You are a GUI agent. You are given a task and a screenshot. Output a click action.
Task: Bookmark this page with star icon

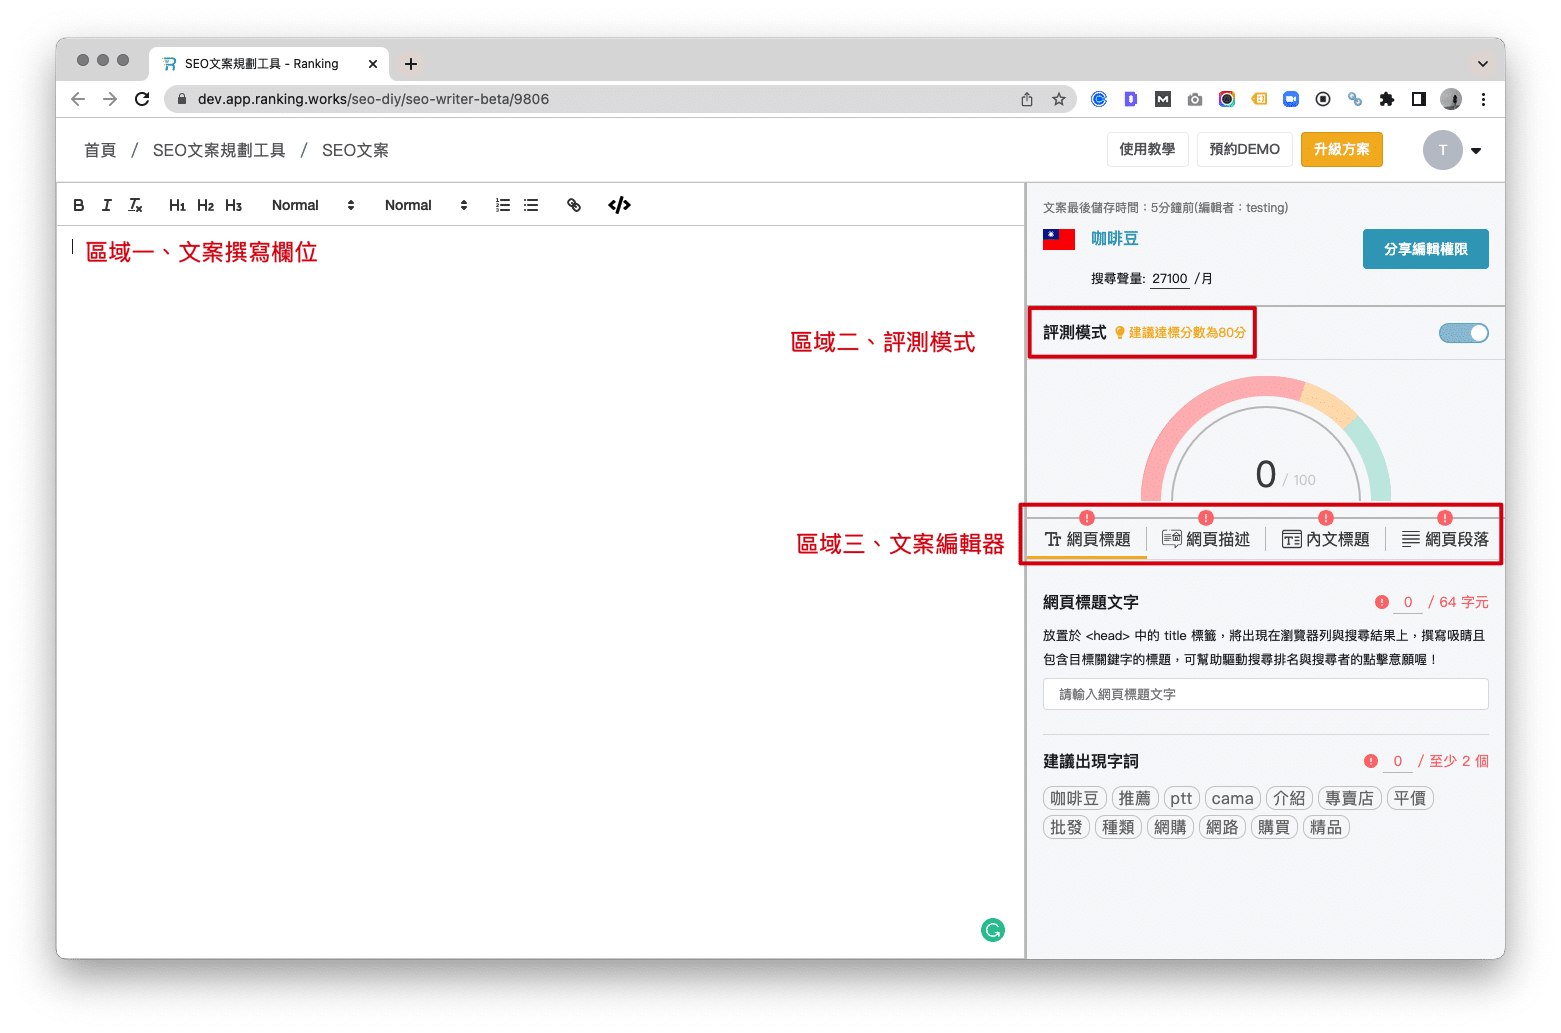tap(1059, 99)
